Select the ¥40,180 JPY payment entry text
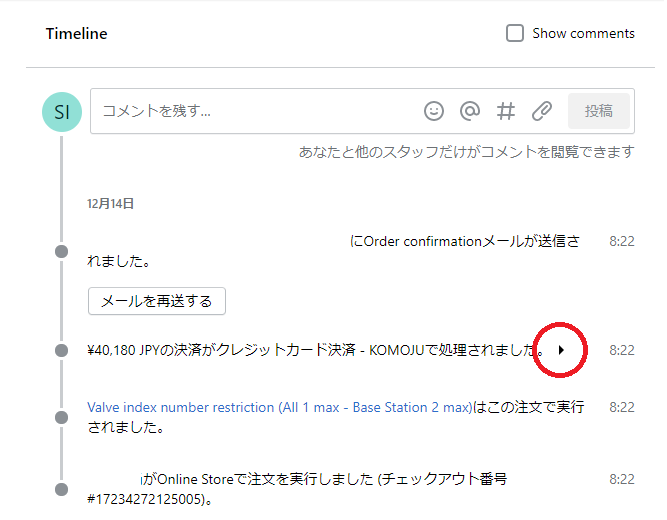This screenshot has height=520, width=667. 316,350
